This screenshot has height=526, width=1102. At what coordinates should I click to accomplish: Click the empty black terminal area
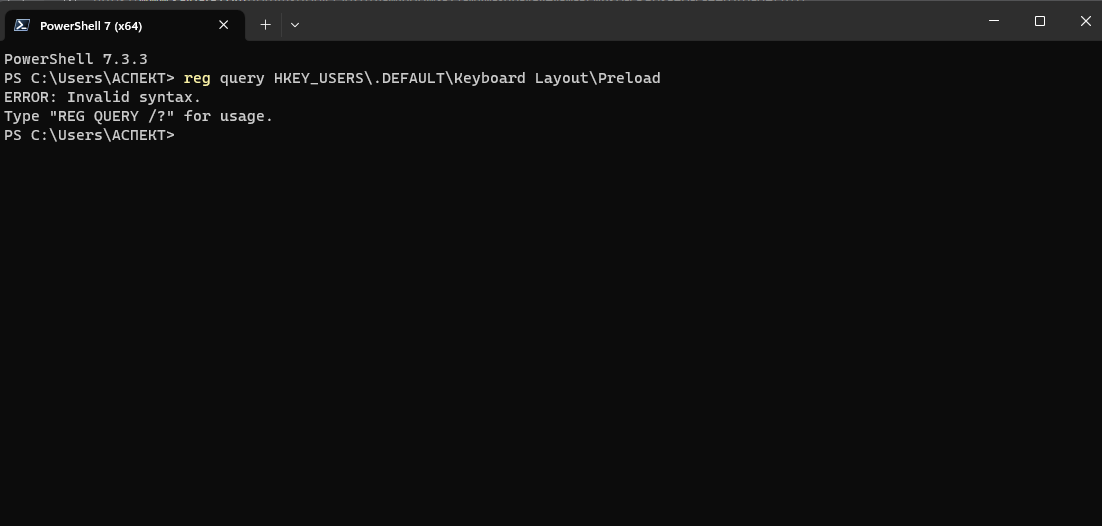(551, 331)
